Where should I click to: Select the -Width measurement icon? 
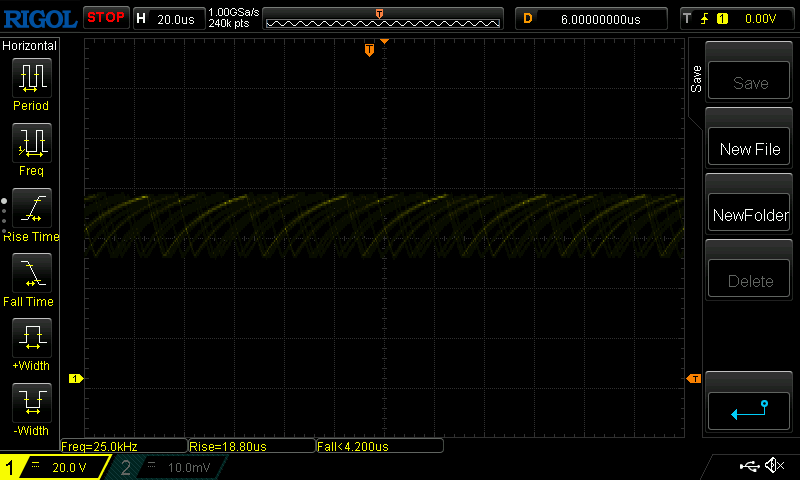(31, 404)
